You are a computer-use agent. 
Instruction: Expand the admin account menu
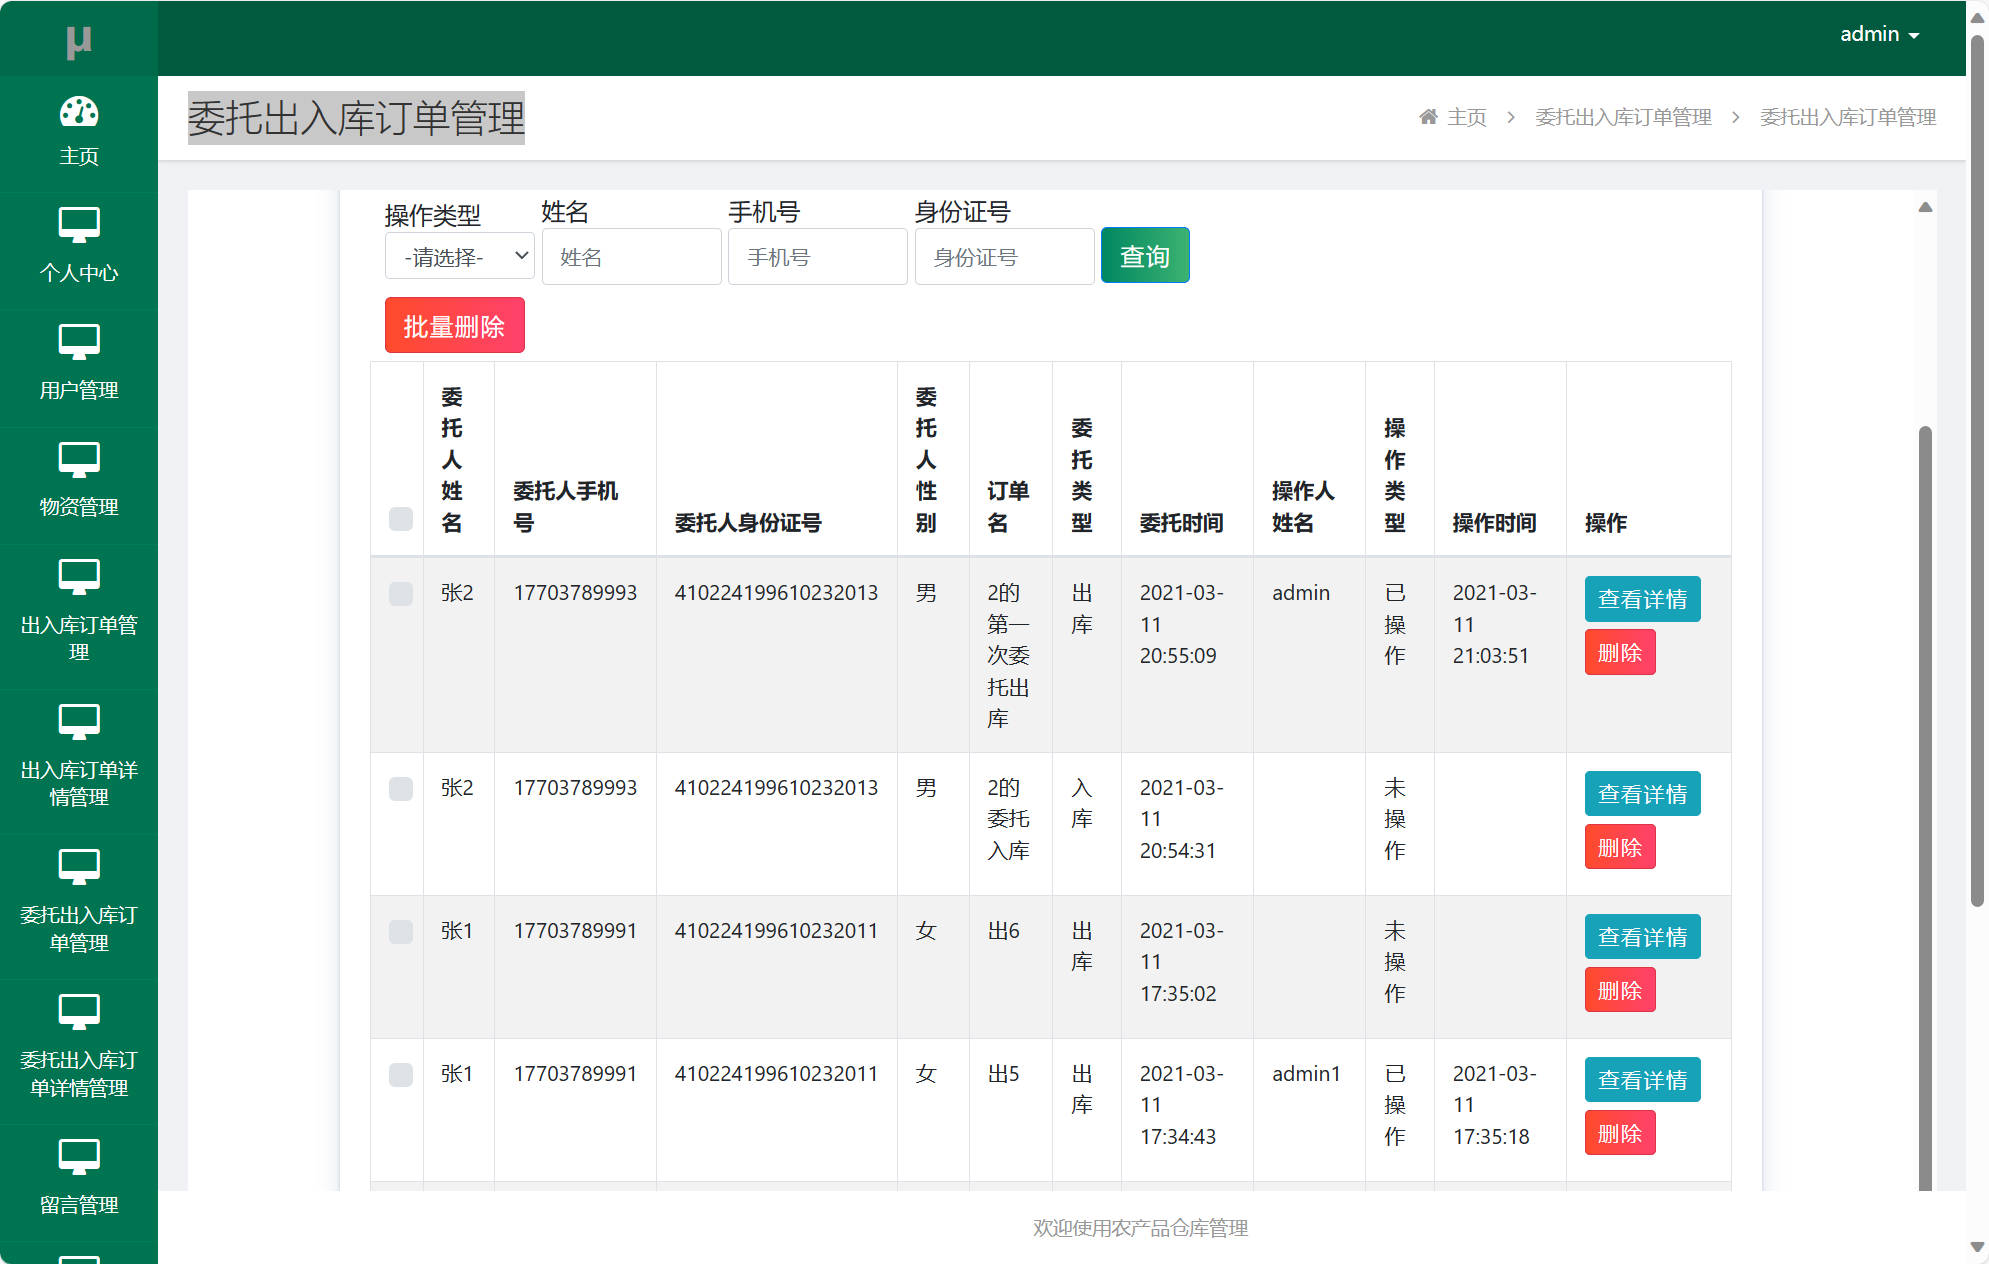pos(1878,33)
